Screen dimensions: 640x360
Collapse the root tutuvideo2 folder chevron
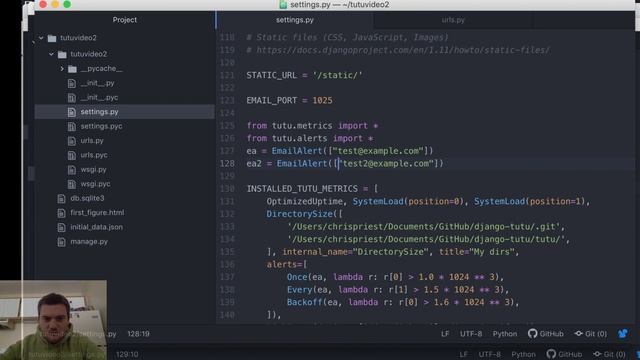point(41,38)
